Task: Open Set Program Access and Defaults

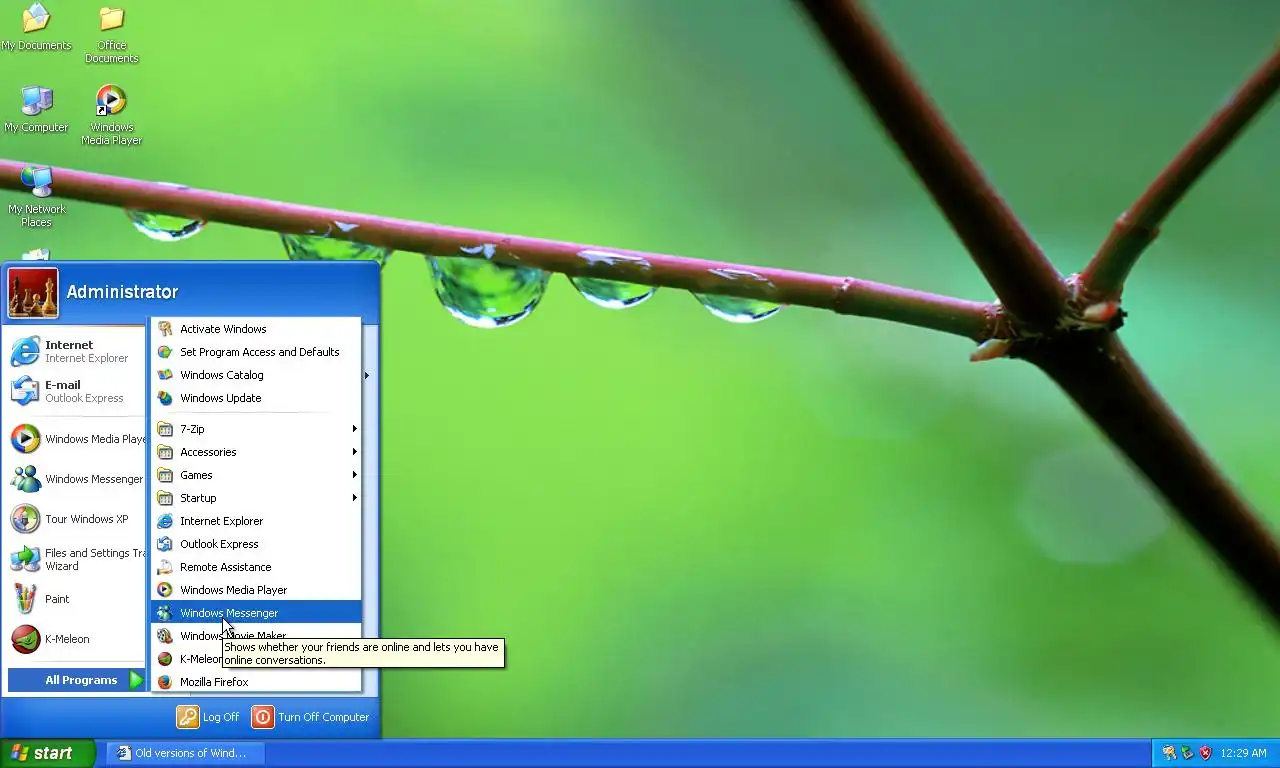Action: 256,352
